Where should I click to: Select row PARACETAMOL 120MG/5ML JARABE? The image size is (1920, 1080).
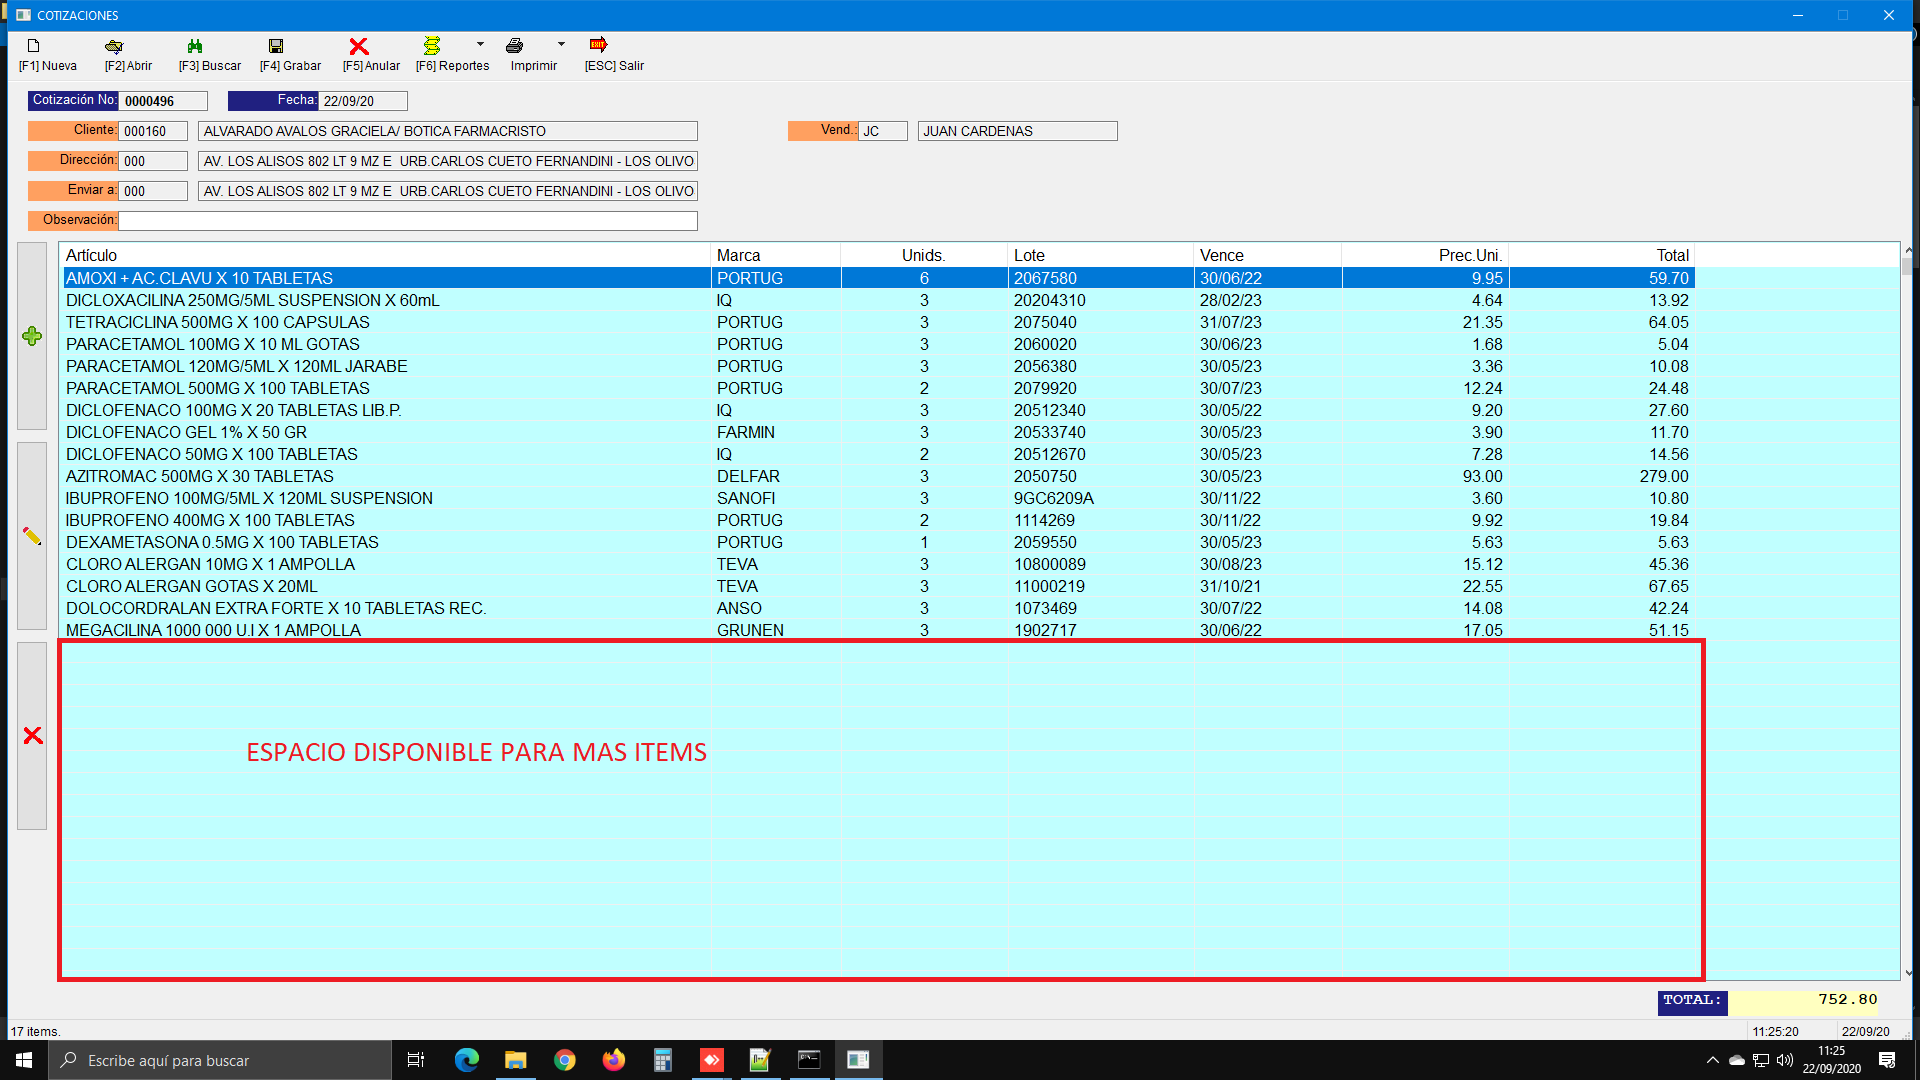click(x=879, y=366)
